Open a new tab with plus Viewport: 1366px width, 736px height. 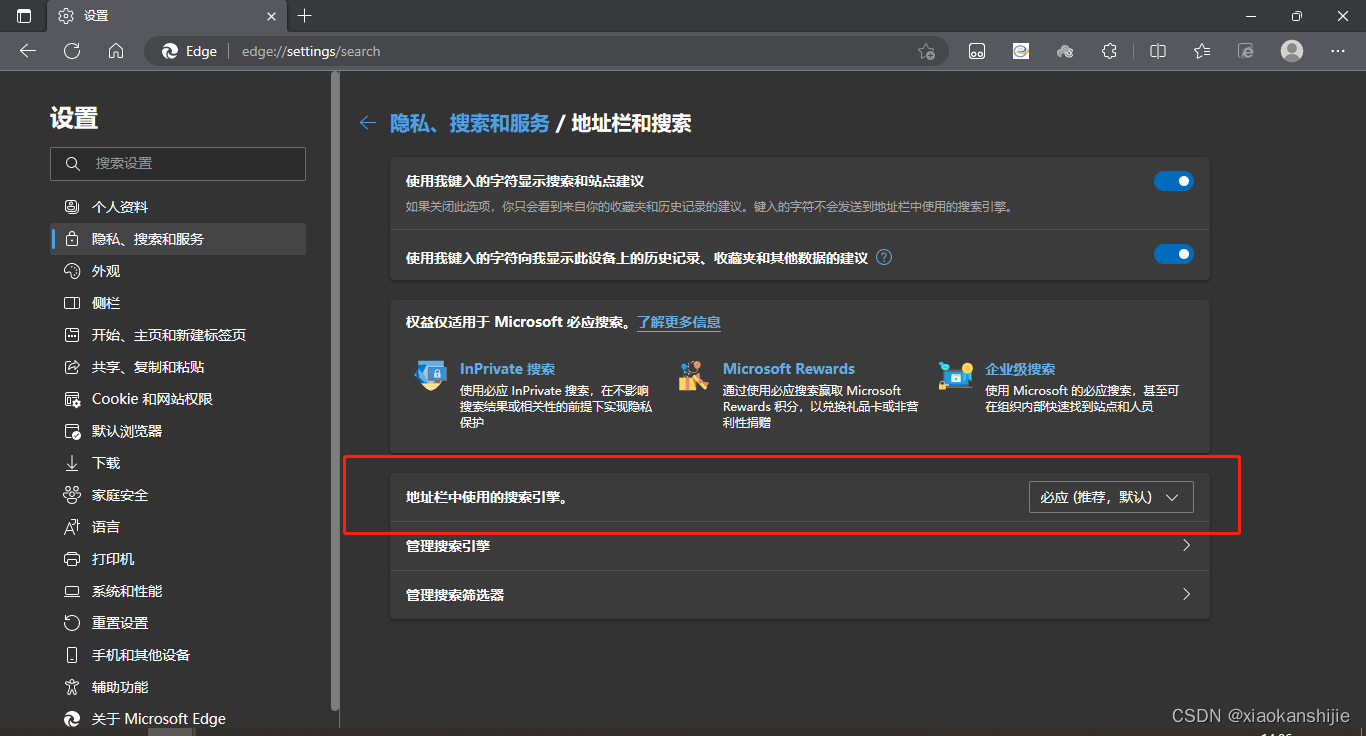tap(305, 16)
